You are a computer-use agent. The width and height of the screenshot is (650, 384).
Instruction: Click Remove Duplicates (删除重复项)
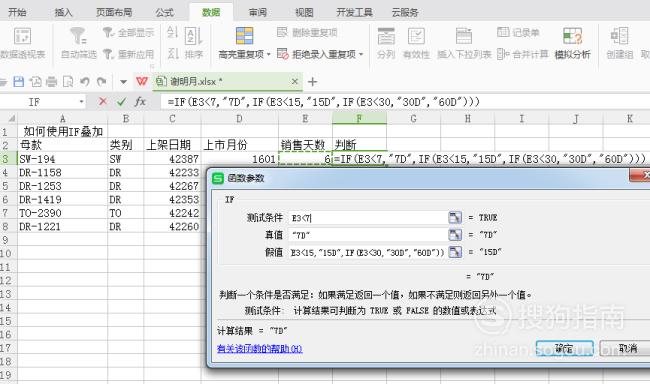click(307, 32)
